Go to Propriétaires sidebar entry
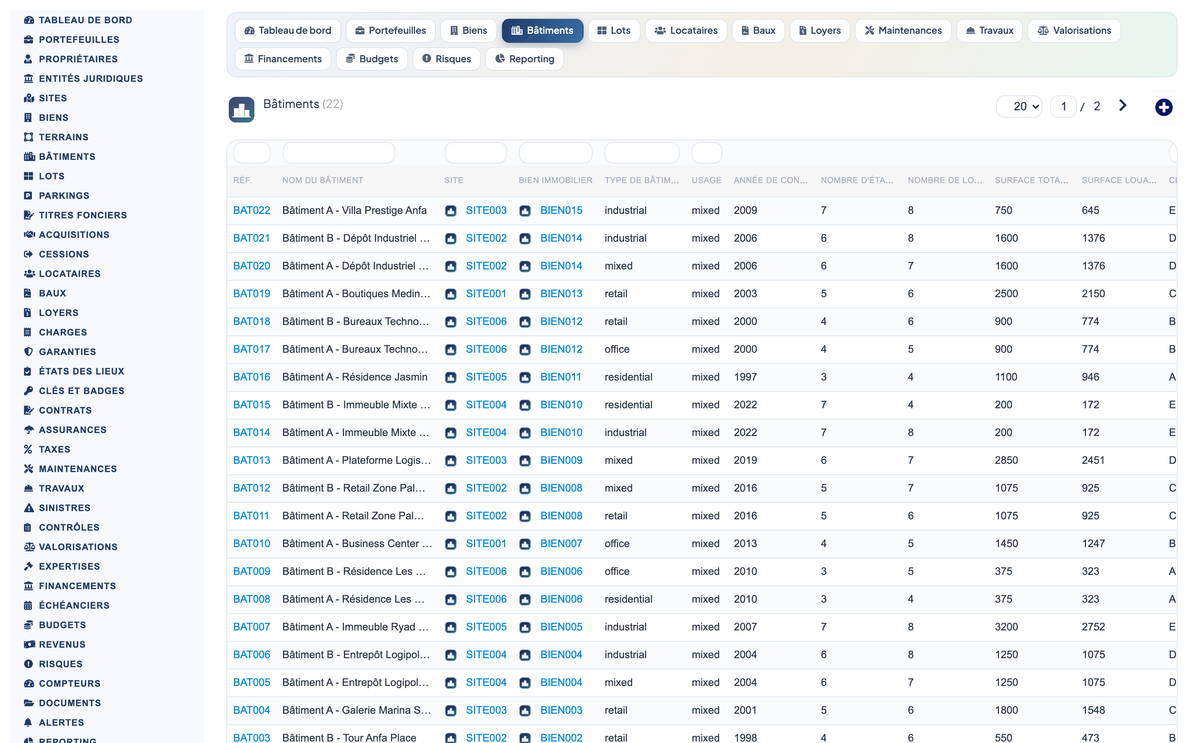Image resolution: width=1200 pixels, height=743 pixels. tap(78, 59)
